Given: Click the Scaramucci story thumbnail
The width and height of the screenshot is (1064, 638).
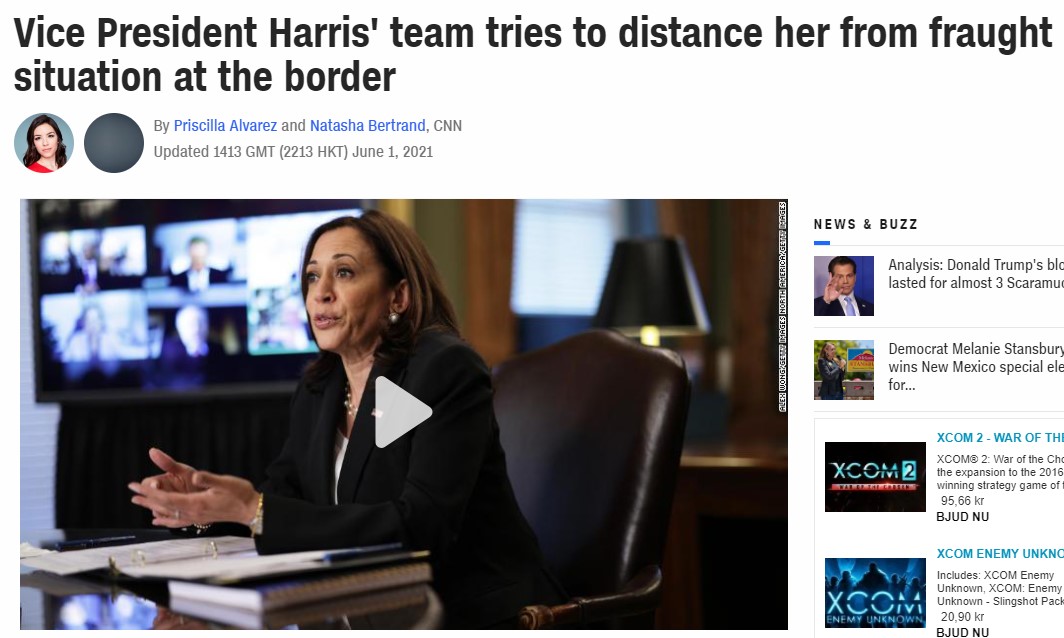Looking at the screenshot, I should tap(843, 286).
